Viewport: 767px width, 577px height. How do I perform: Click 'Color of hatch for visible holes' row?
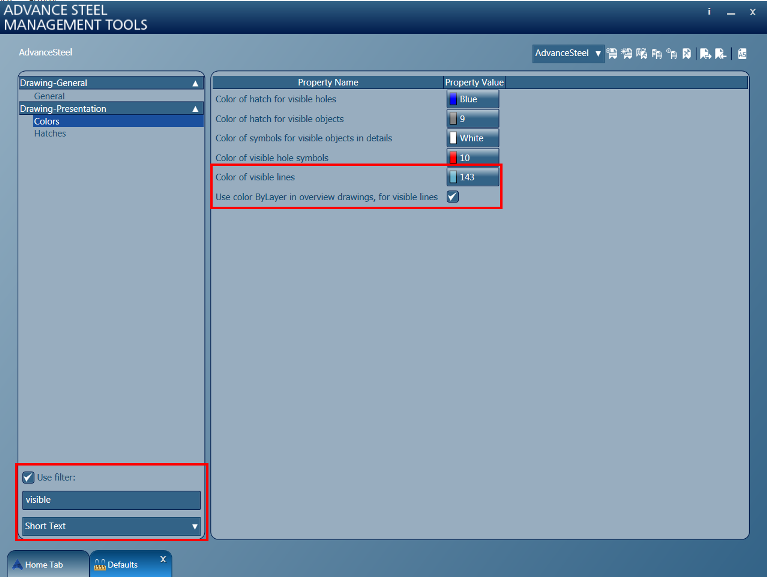pyautogui.click(x=276, y=99)
